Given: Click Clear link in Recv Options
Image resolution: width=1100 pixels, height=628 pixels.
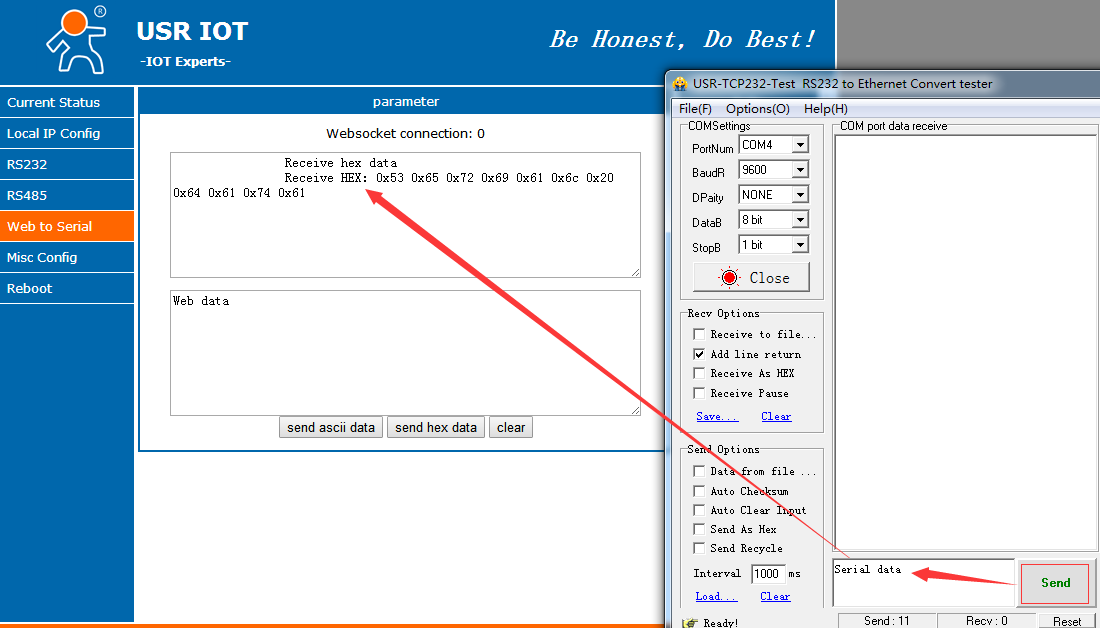Looking at the screenshot, I should point(776,416).
